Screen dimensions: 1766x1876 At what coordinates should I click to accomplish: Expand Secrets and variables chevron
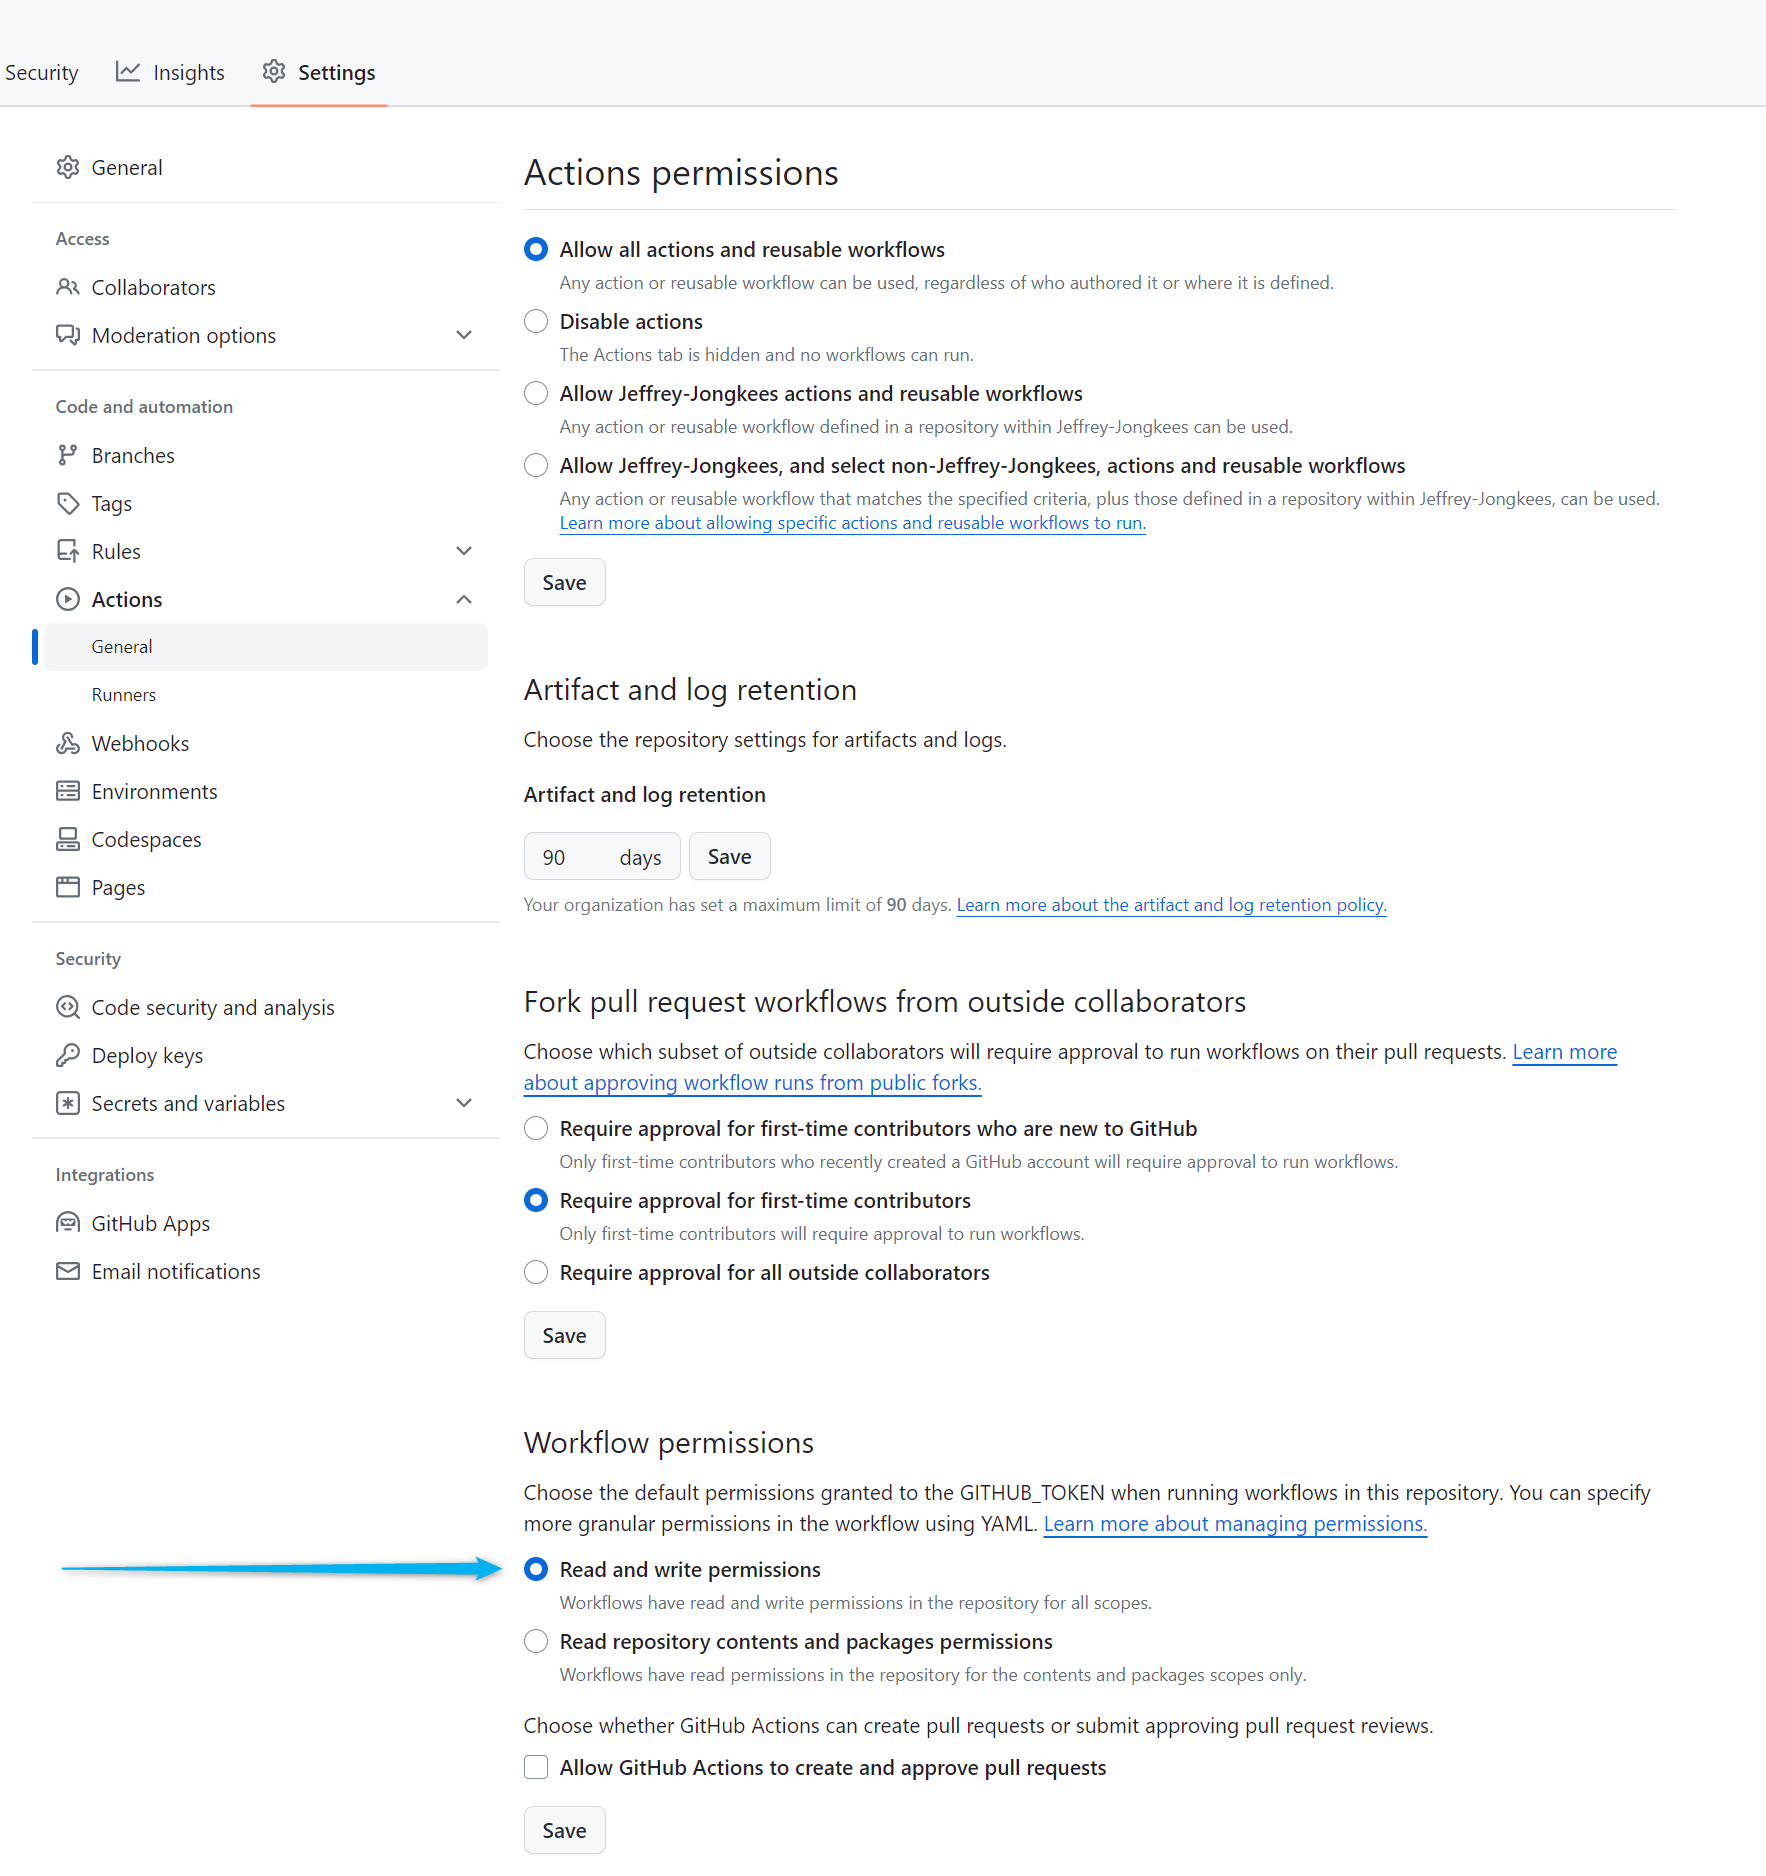464,1103
